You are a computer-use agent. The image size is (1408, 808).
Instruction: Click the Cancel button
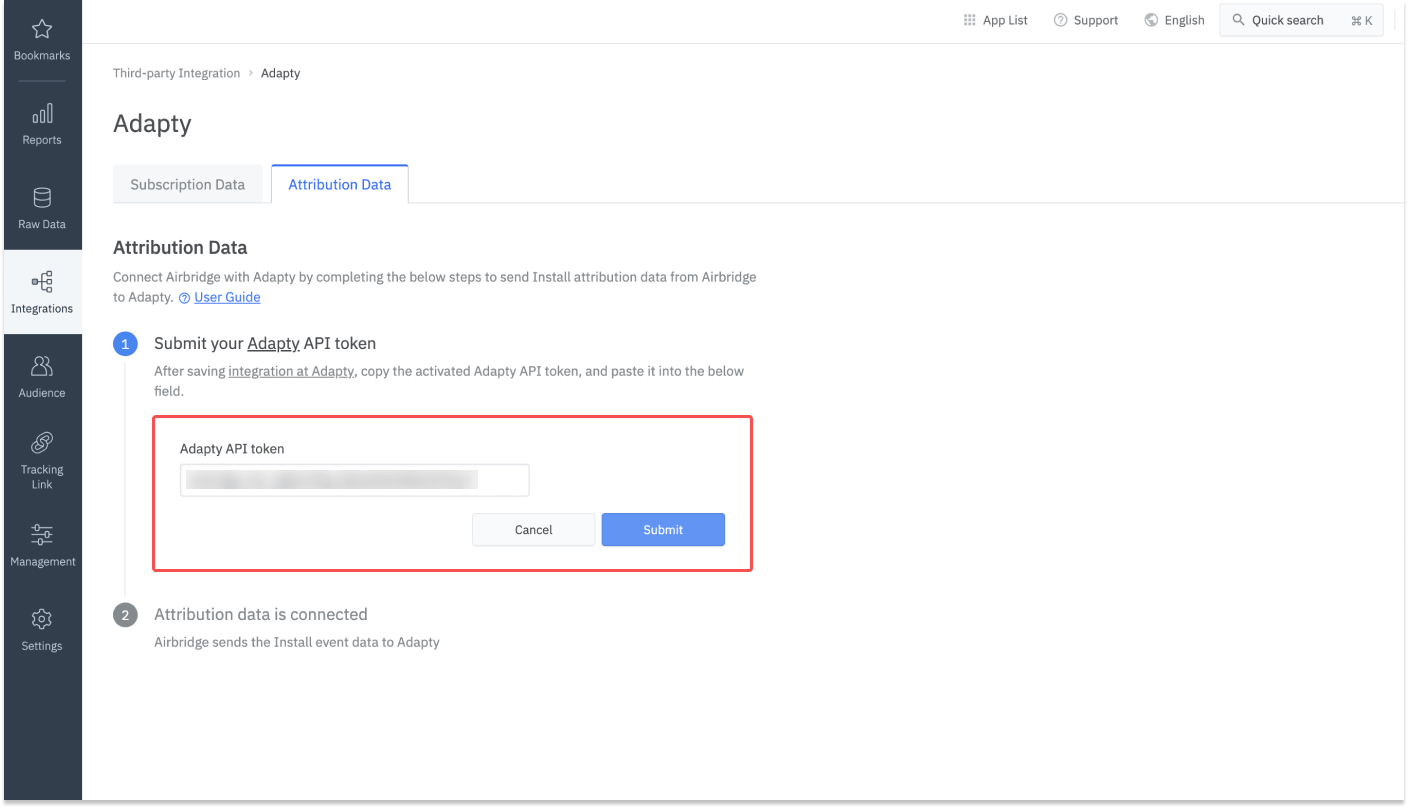point(534,530)
